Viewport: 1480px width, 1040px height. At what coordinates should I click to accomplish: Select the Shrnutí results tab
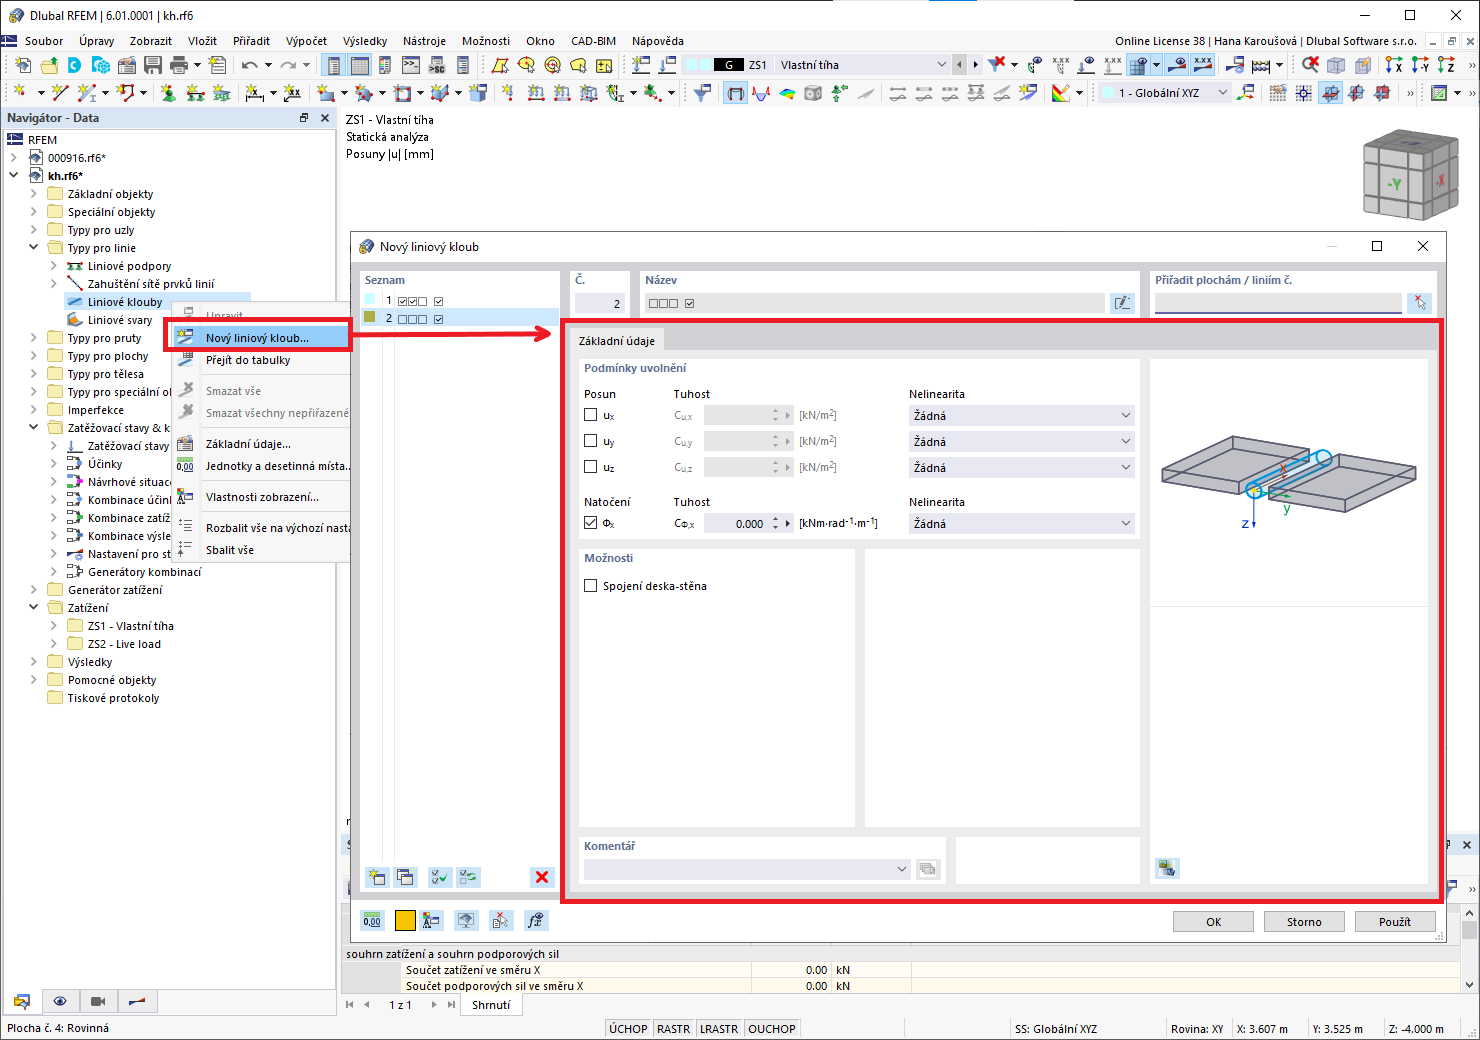491,1005
